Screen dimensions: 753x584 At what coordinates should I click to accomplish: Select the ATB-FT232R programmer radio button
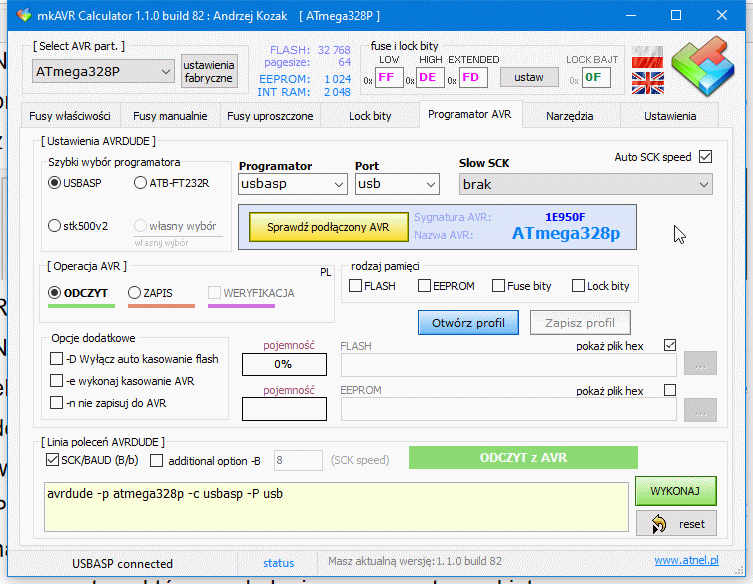[x=141, y=183]
